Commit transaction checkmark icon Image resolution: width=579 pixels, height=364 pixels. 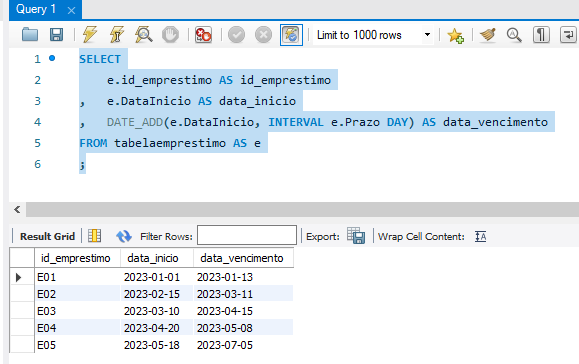pyautogui.click(x=236, y=35)
